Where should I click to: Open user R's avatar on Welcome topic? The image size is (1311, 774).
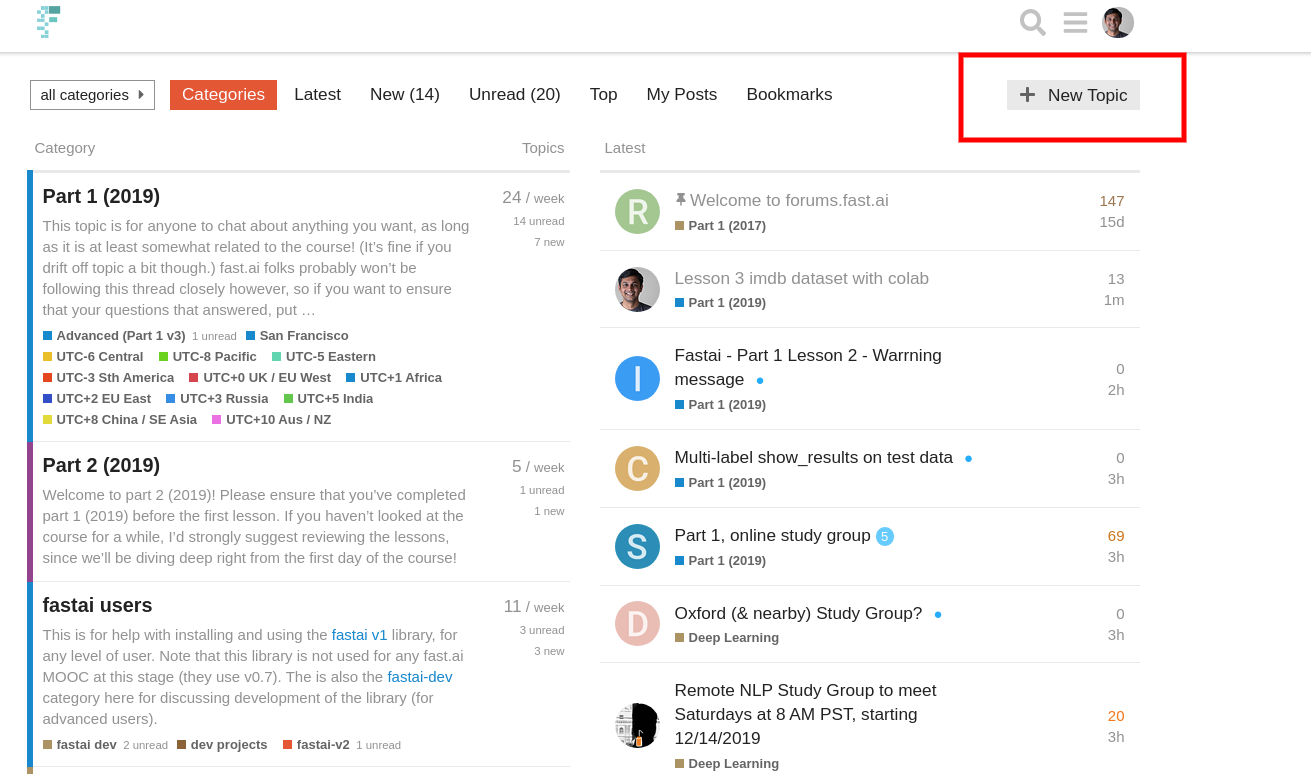637,211
